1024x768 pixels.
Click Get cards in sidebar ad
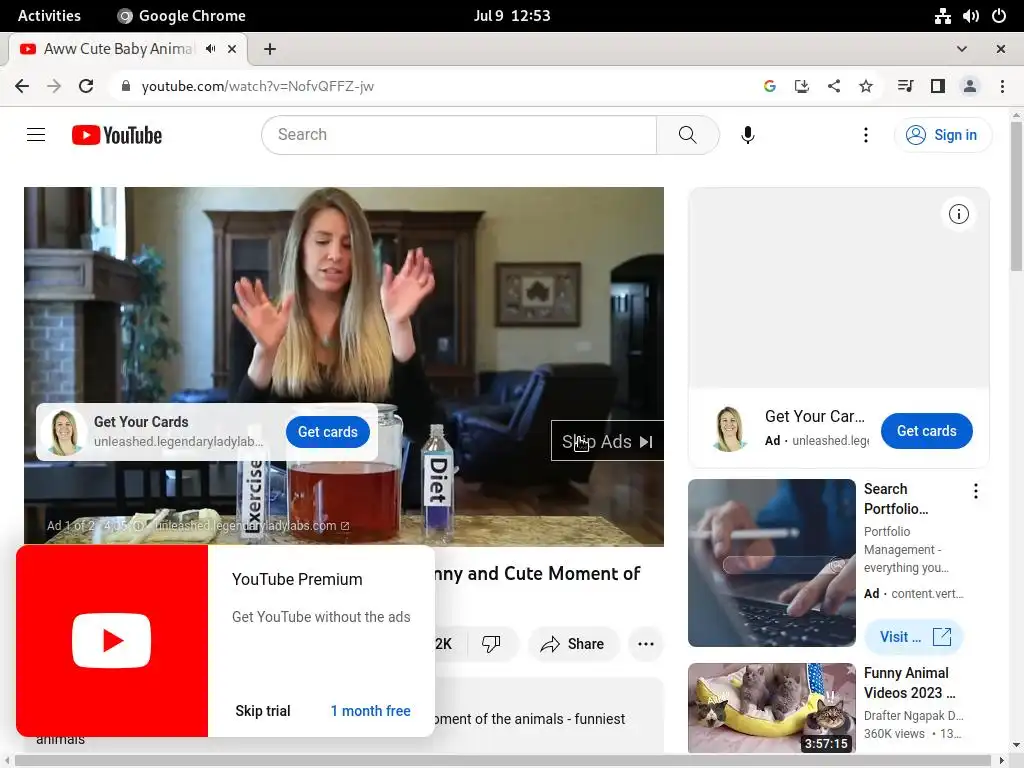click(x=926, y=430)
